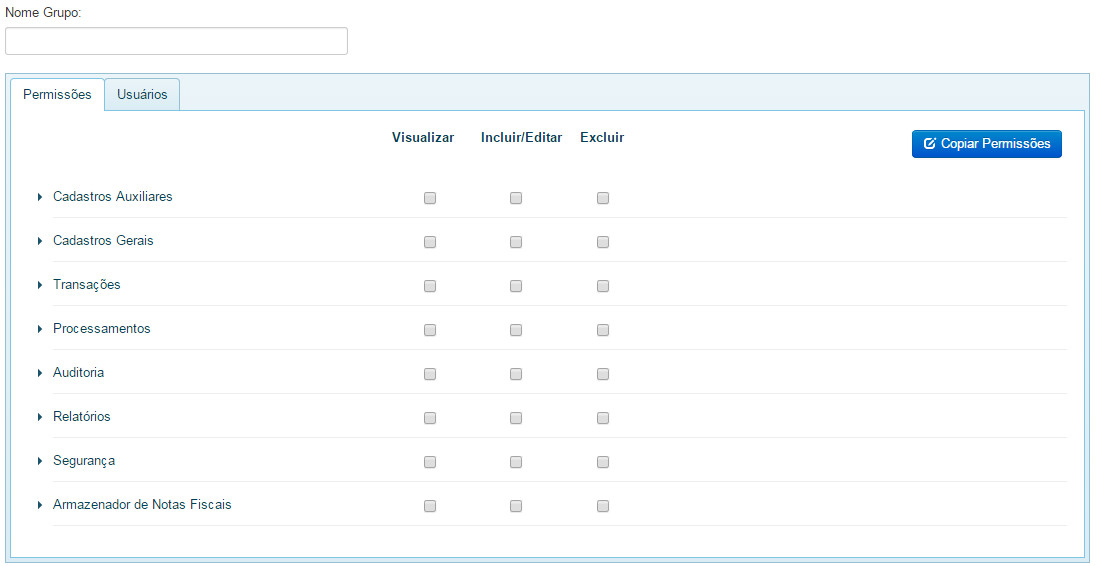The width and height of the screenshot is (1097, 566).
Task: Check Excluir for Armazenador de Notas Fiscais
Action: [603, 506]
